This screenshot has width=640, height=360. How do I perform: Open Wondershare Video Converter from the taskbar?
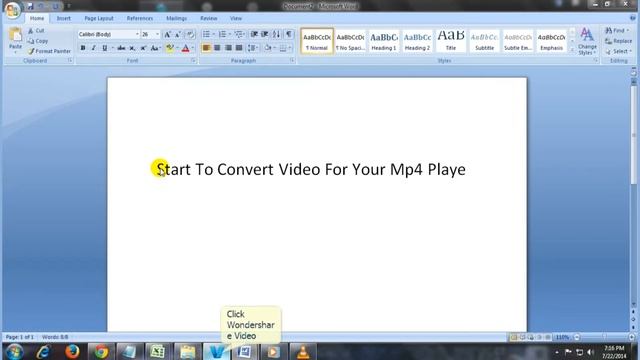coord(217,351)
